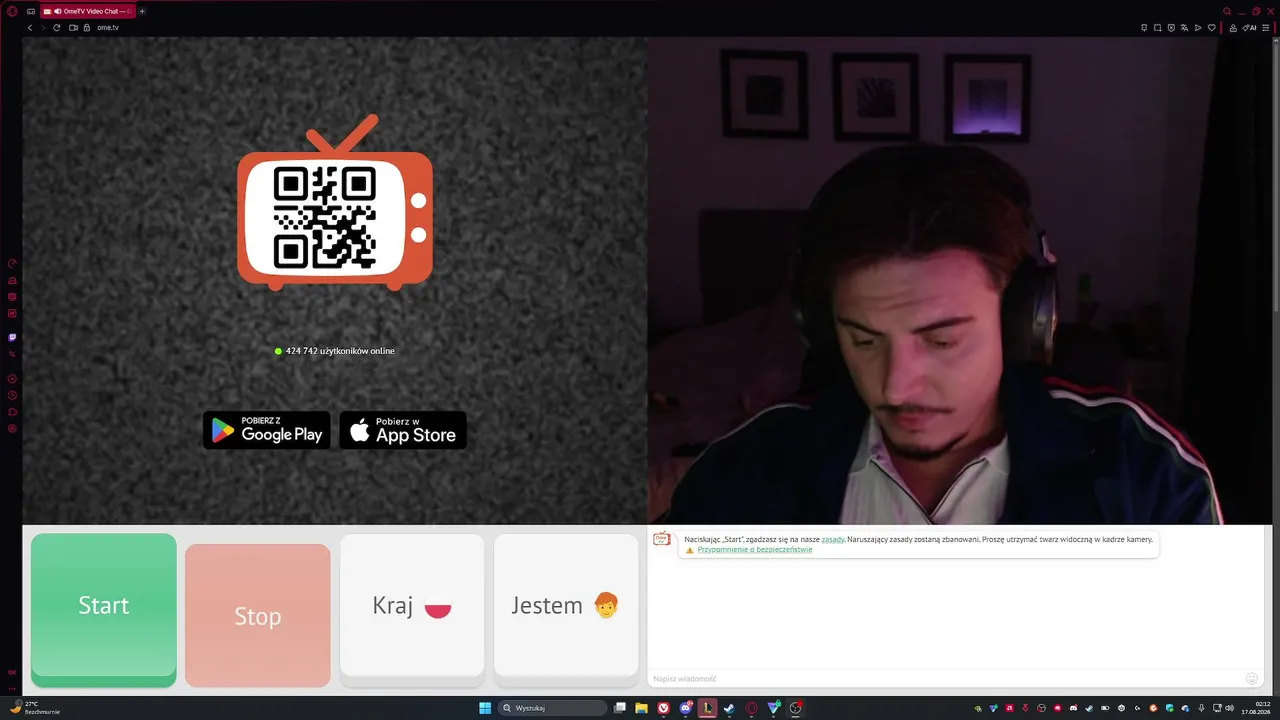Image resolution: width=1280 pixels, height=720 pixels.
Task: Click the pin icon in browser toolbar
Action: tap(1144, 28)
